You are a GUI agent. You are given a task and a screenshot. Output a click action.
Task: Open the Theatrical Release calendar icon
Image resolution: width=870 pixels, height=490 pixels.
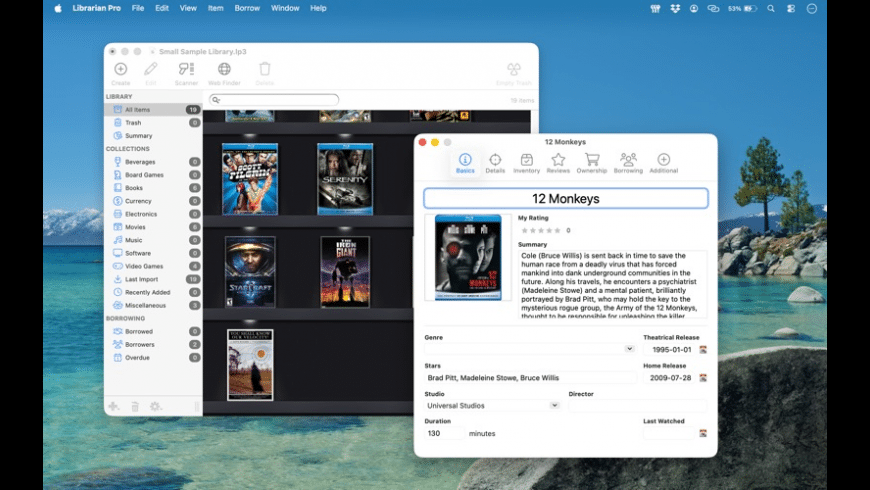pos(703,350)
